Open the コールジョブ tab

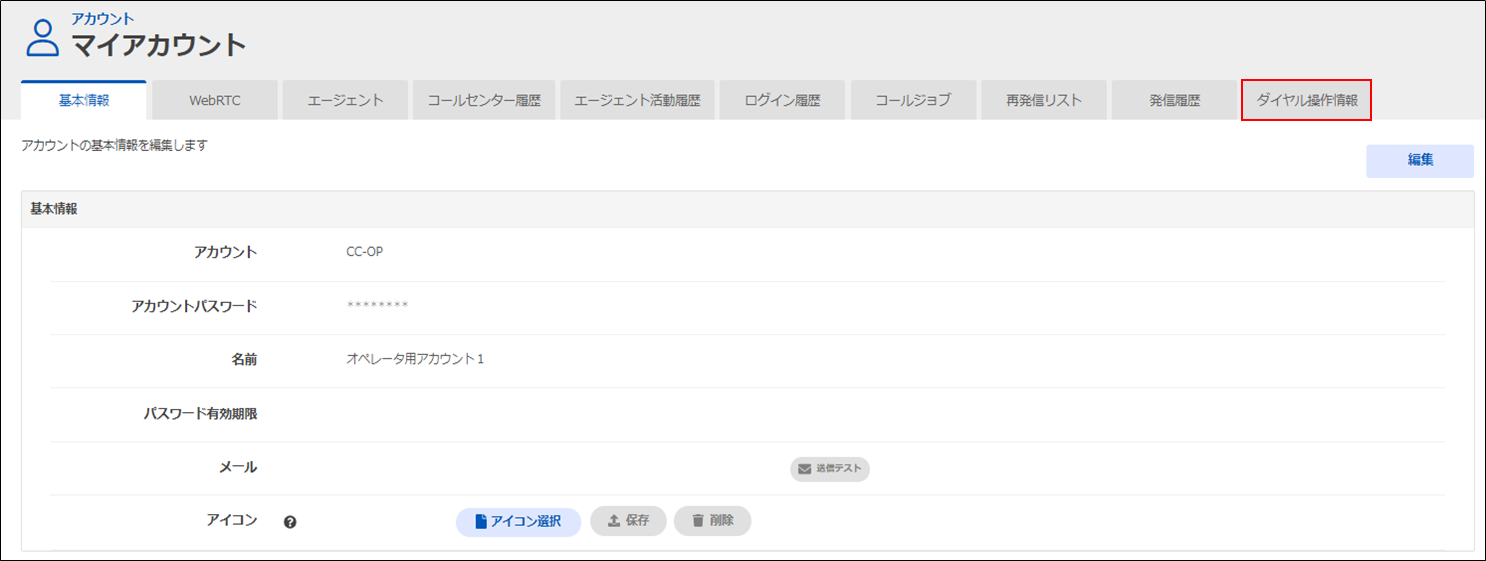coord(912,101)
